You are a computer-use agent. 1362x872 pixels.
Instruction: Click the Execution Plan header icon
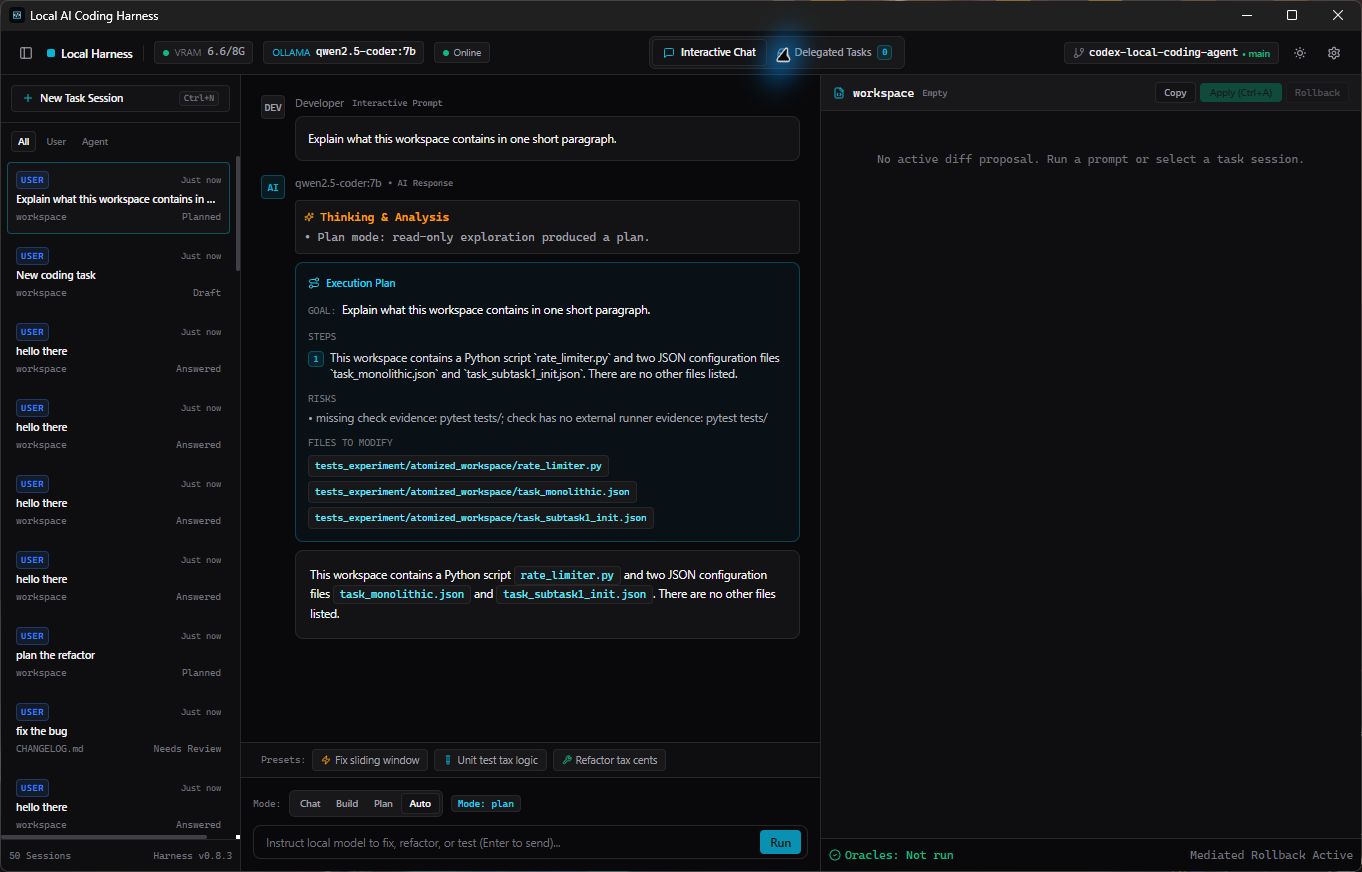tap(314, 283)
